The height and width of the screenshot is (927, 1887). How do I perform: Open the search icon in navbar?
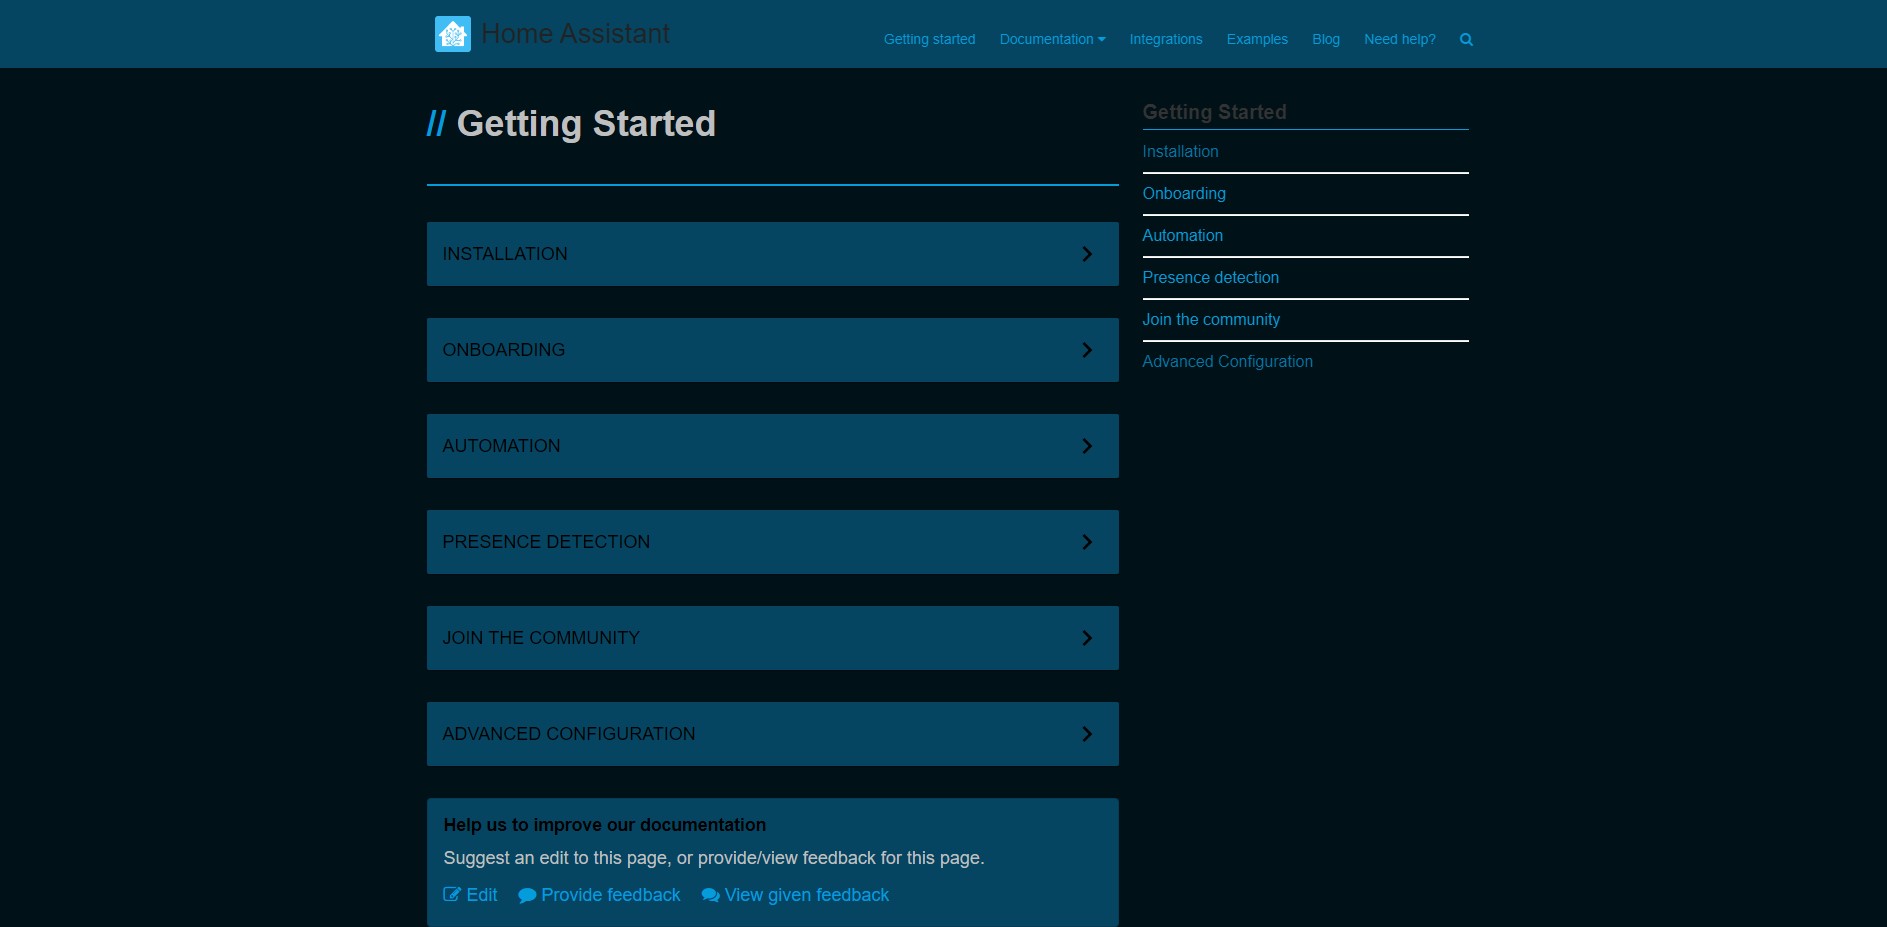click(x=1465, y=39)
